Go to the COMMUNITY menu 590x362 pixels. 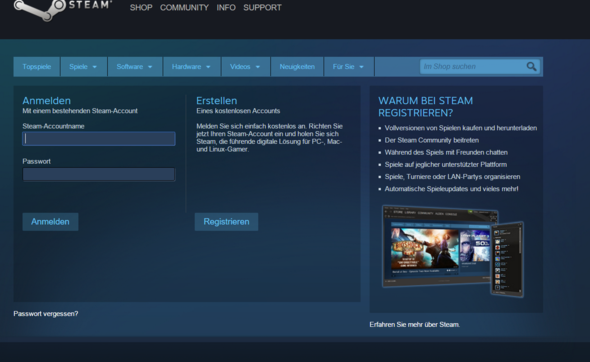[184, 8]
